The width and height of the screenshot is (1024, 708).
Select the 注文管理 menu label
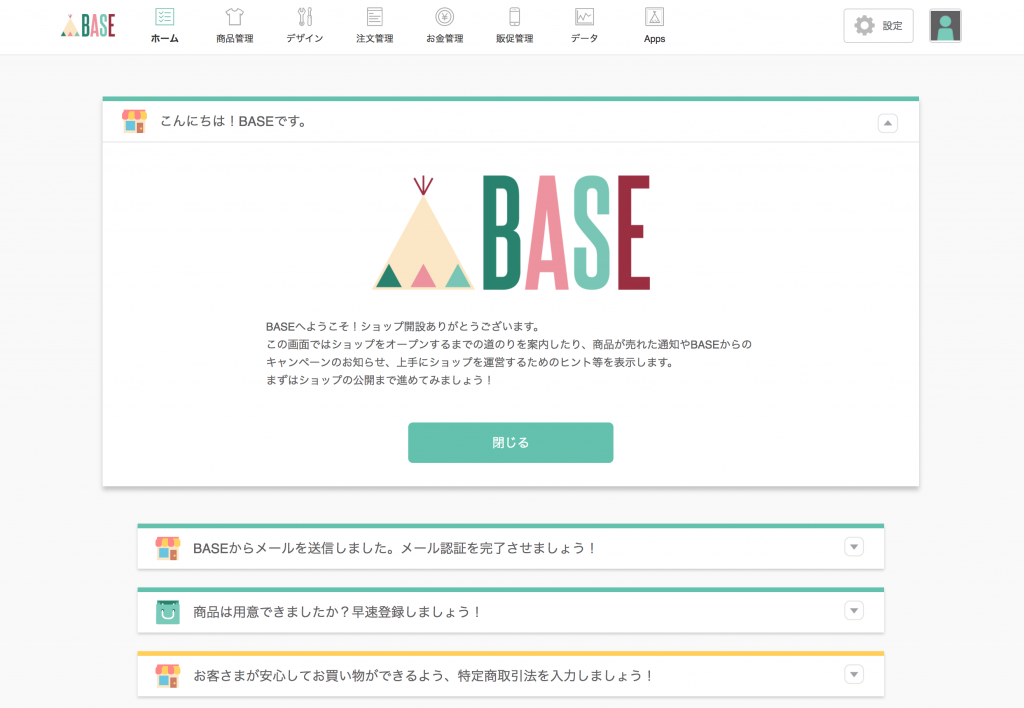(x=375, y=39)
